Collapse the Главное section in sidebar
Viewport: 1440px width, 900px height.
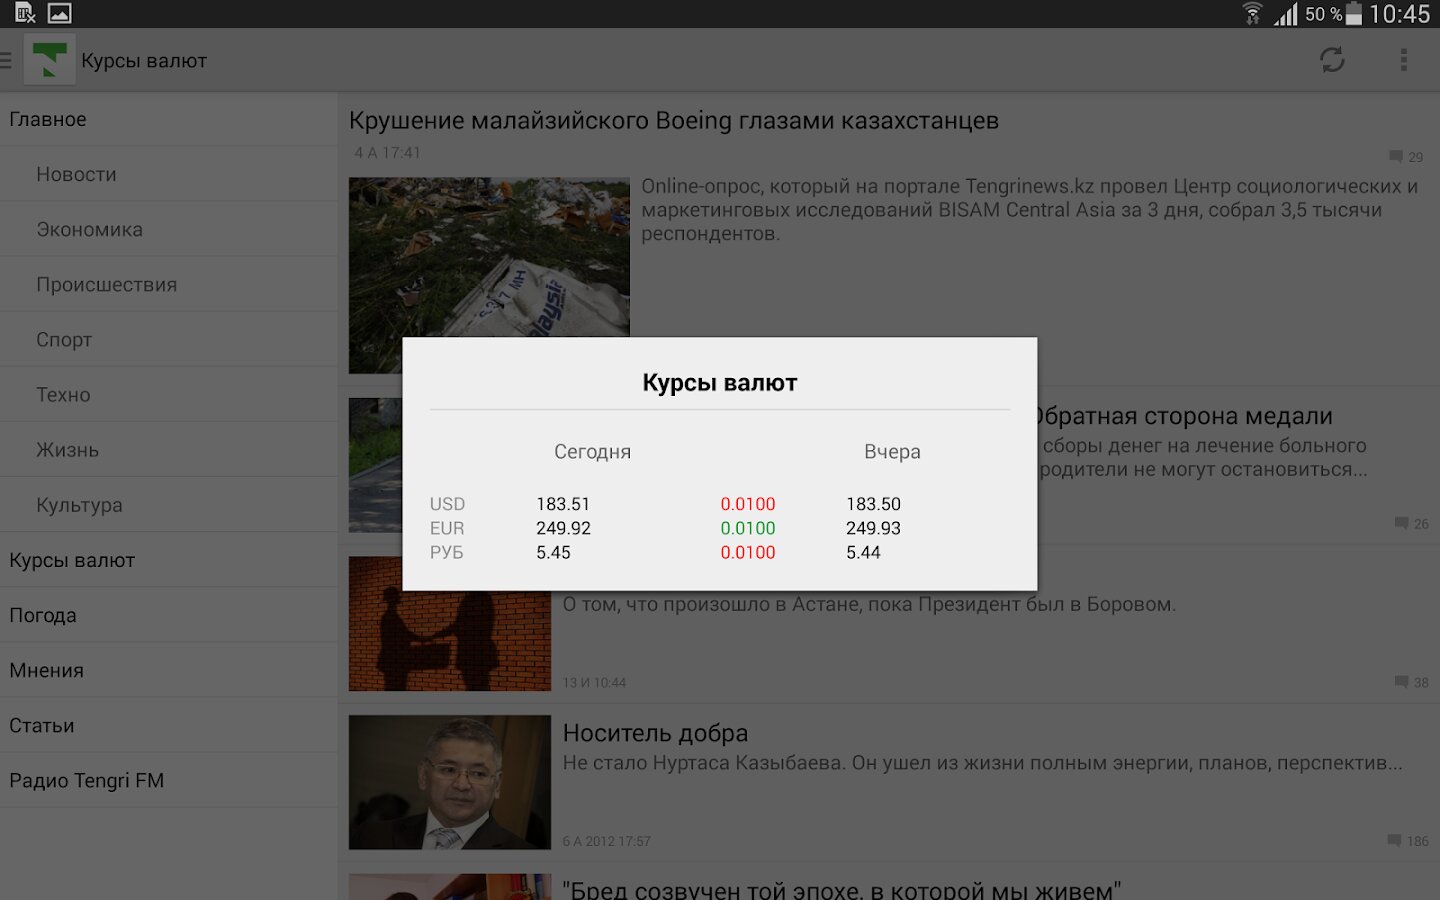[x=48, y=119]
